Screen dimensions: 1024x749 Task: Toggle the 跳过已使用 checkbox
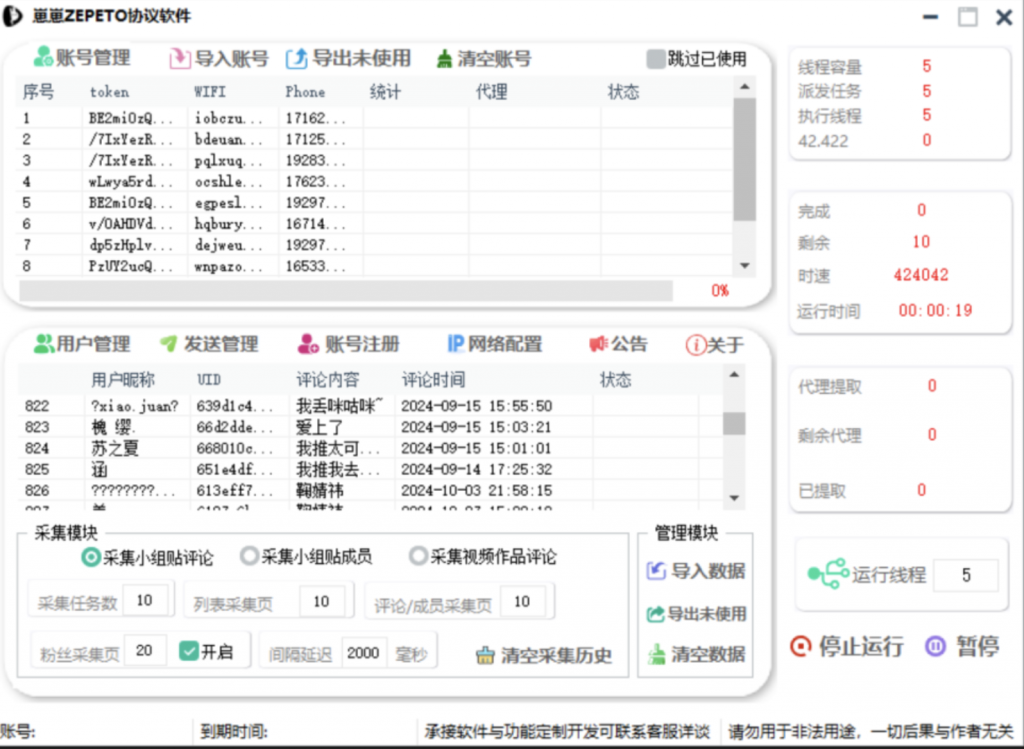click(x=655, y=59)
